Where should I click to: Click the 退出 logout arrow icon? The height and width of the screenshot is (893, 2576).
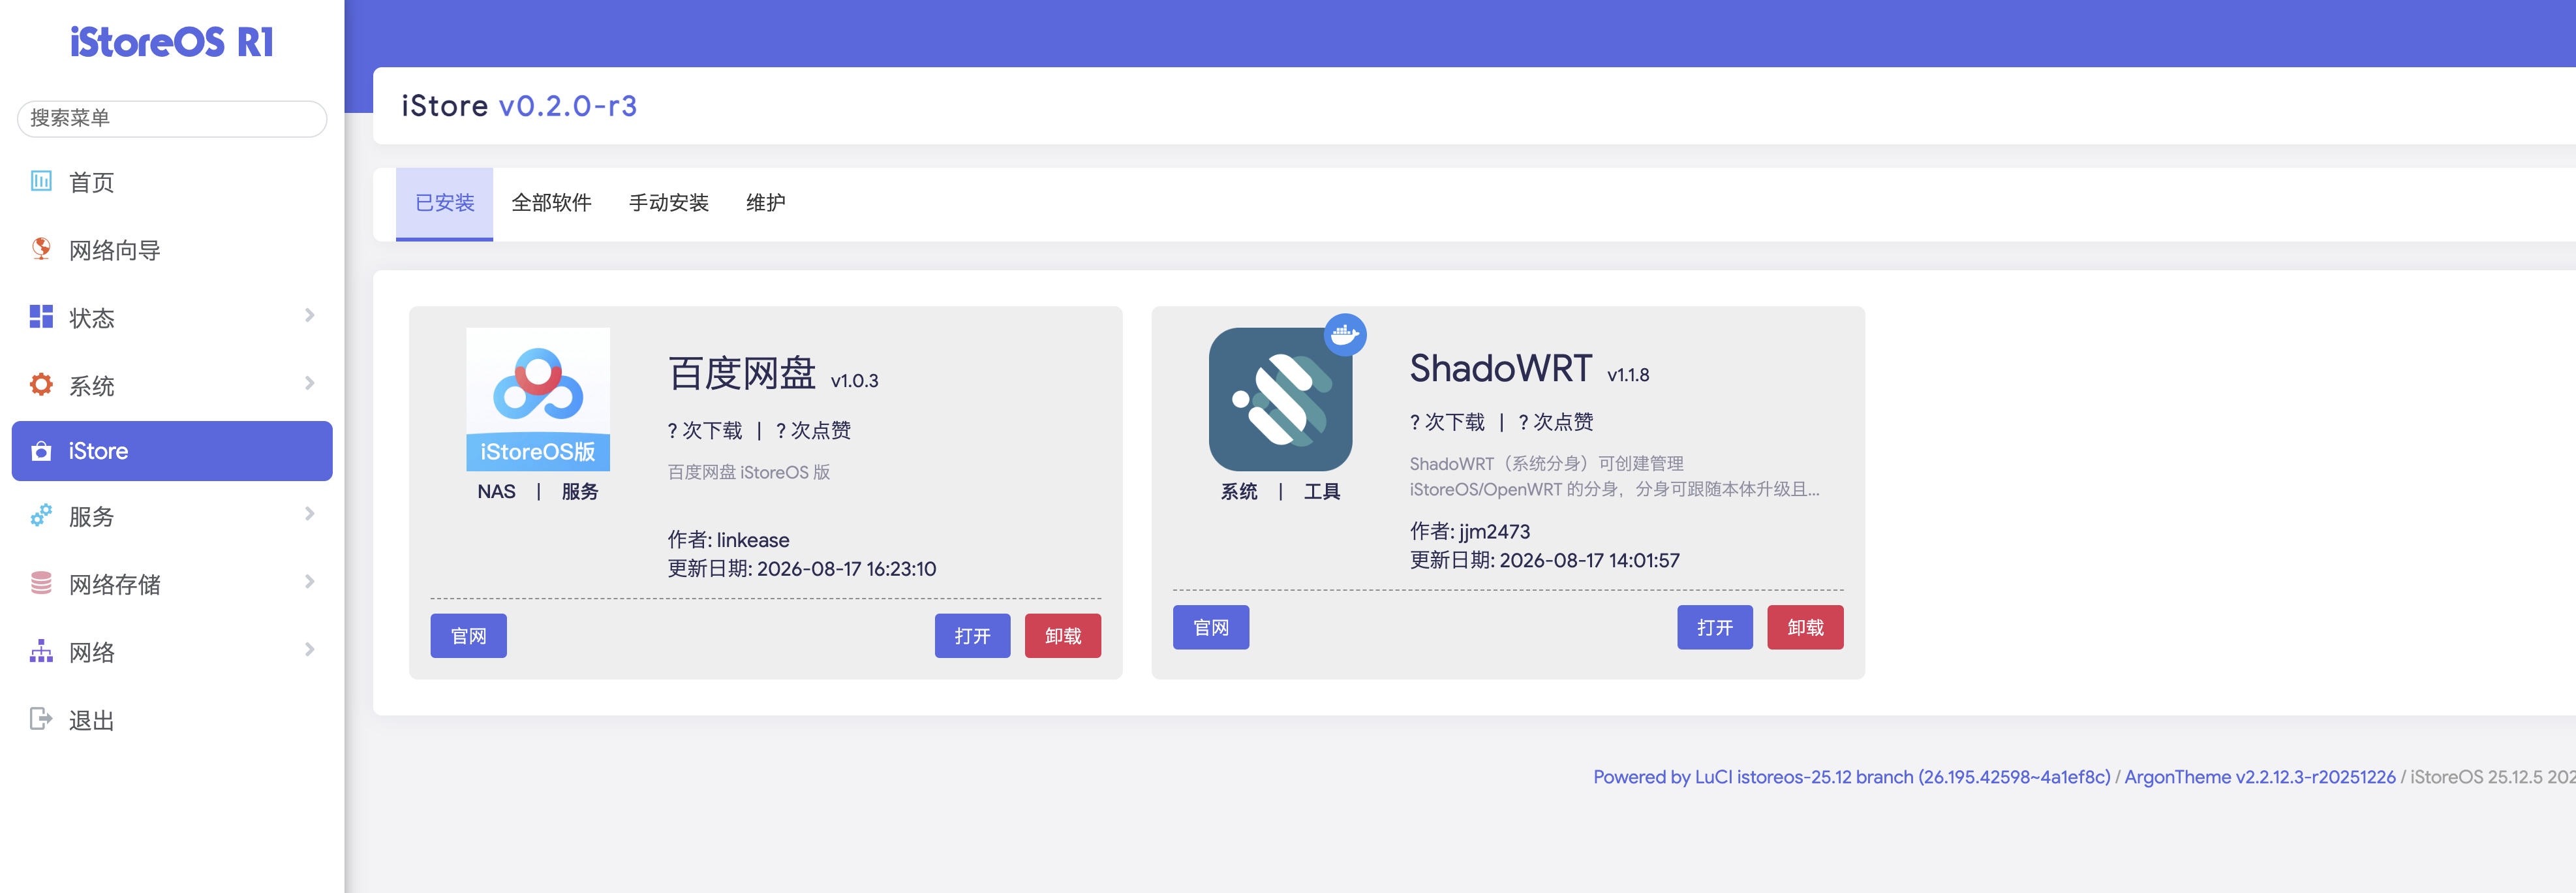coord(41,719)
